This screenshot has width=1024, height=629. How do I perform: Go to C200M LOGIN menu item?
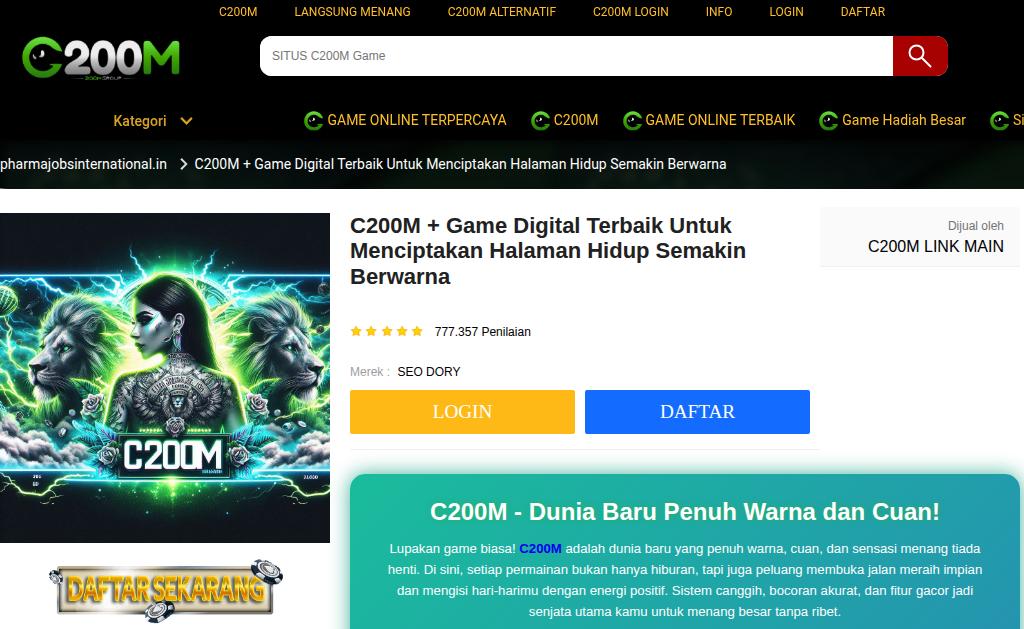click(x=630, y=12)
